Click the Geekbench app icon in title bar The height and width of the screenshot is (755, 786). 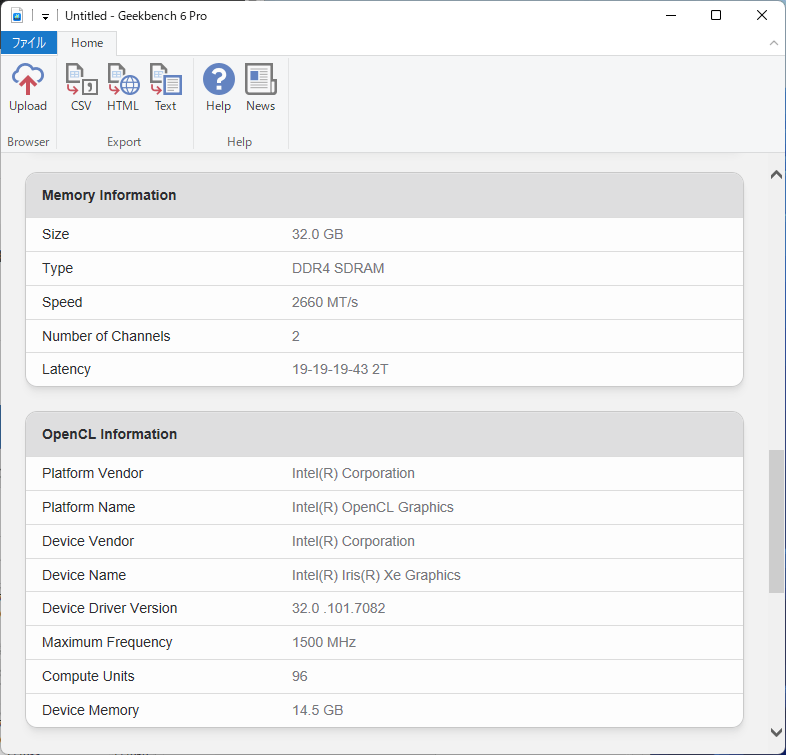tap(16, 16)
